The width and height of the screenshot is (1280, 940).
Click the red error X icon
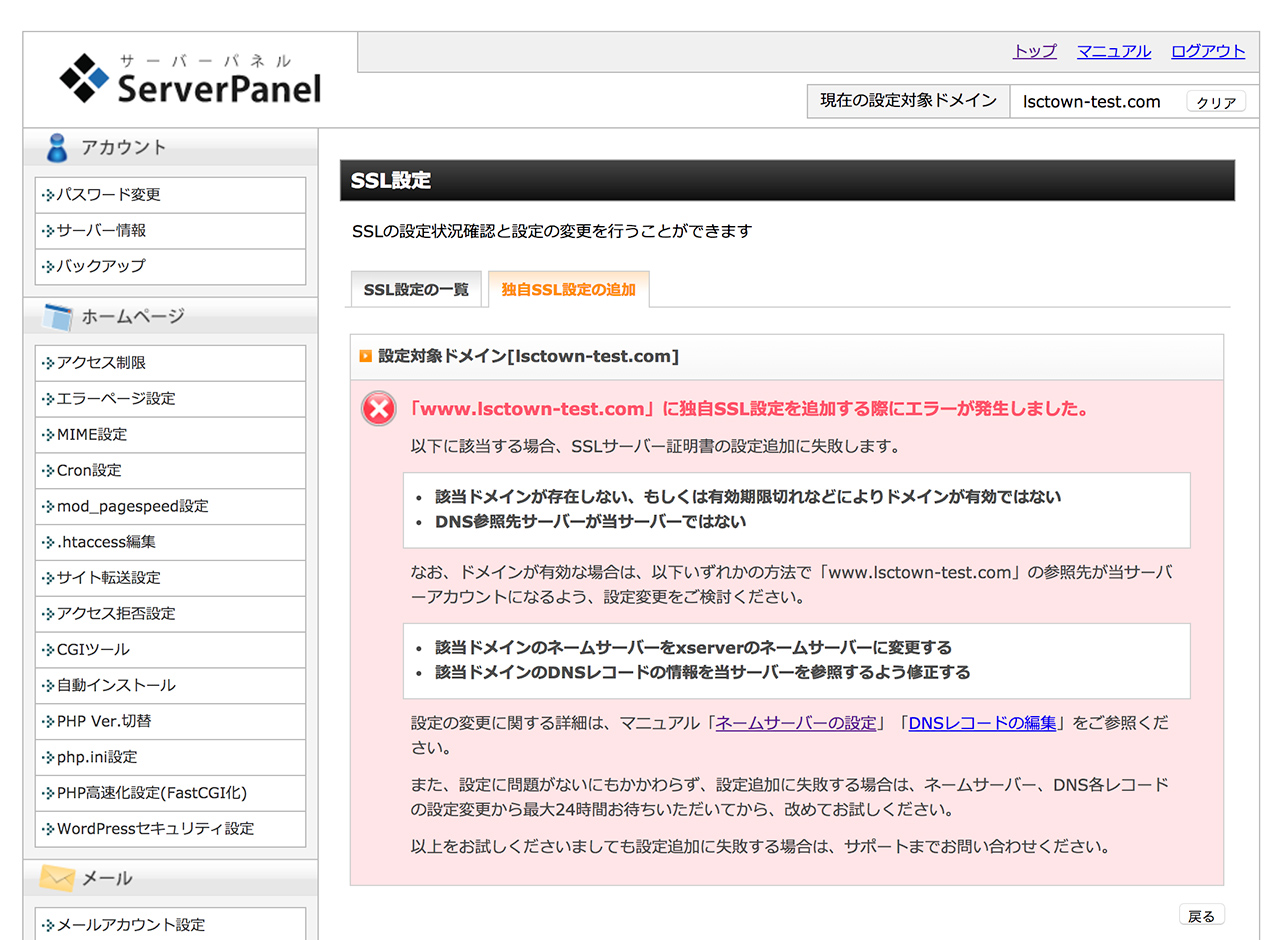click(x=379, y=408)
